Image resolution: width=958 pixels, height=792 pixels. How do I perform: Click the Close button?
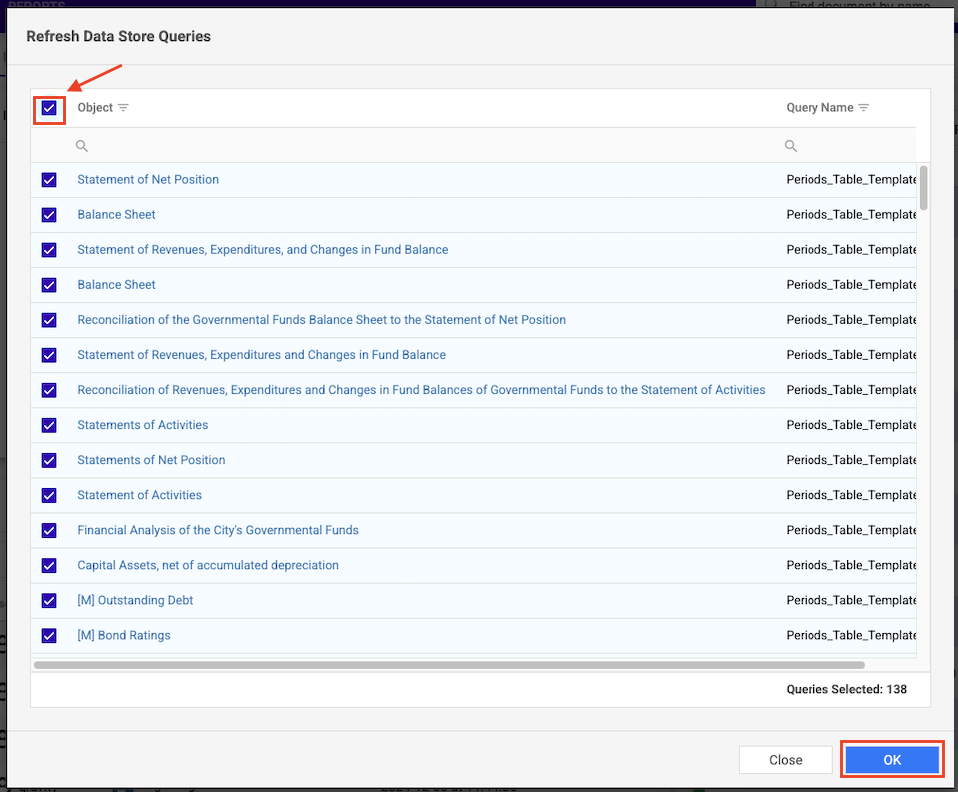(786, 760)
